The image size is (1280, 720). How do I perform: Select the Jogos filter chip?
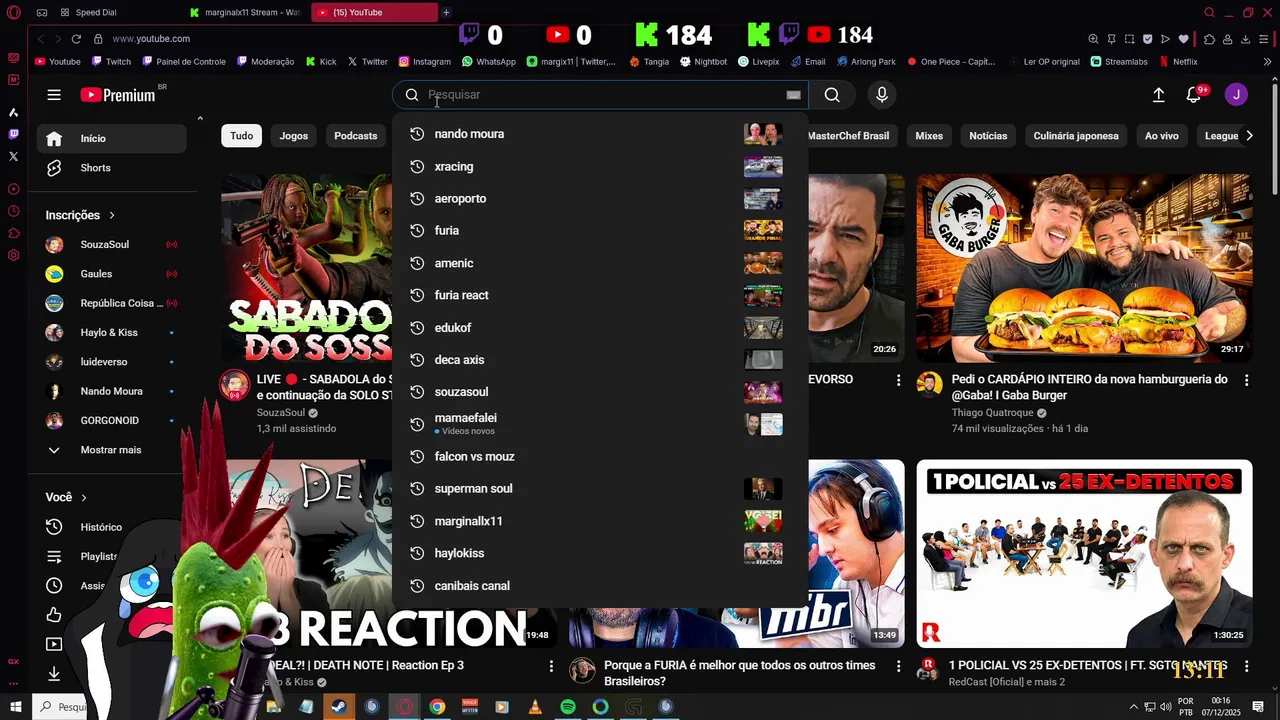294,136
